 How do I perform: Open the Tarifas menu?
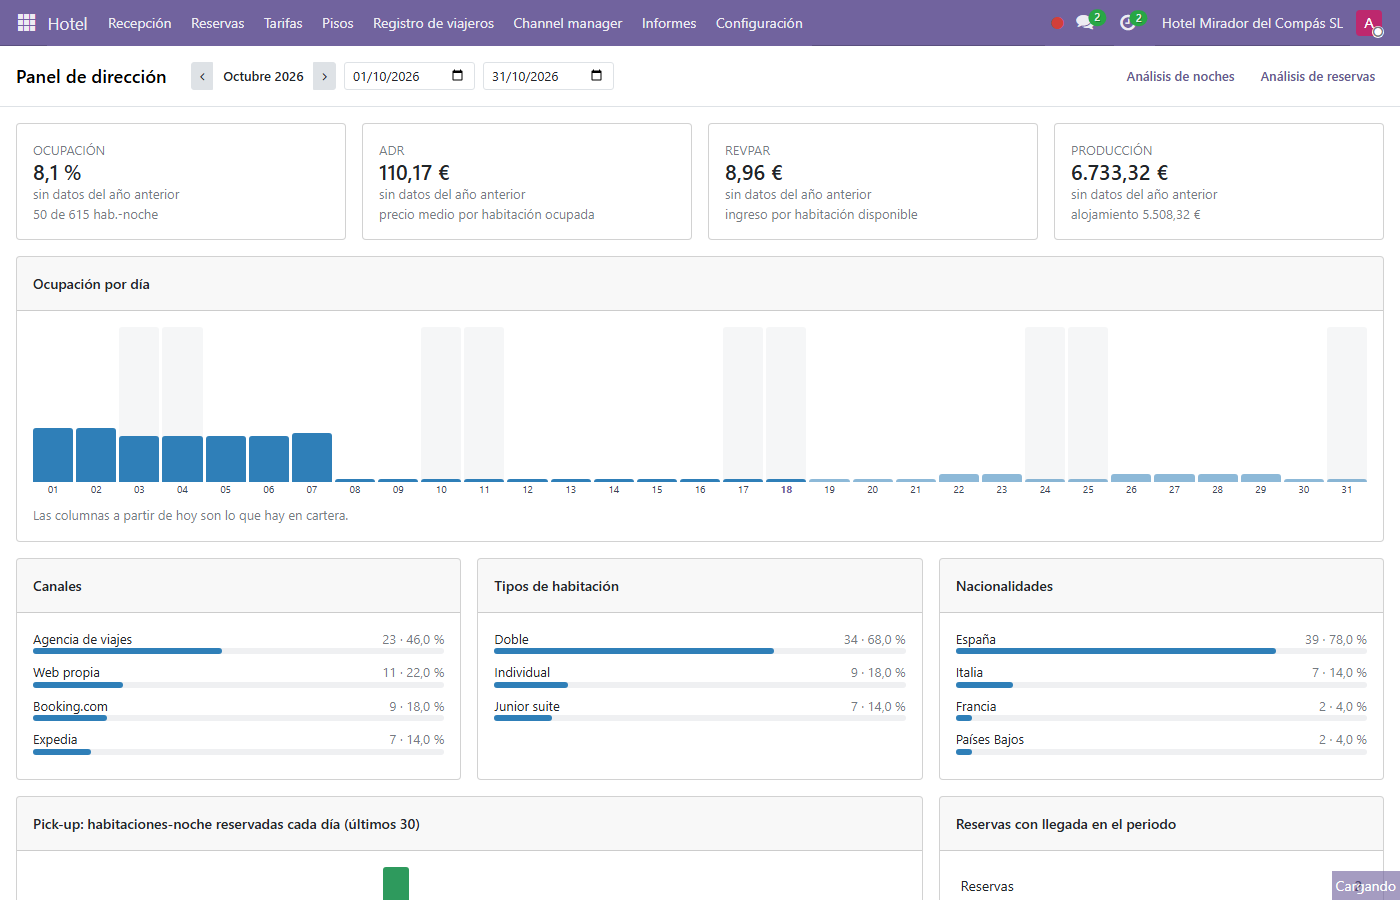tap(283, 23)
